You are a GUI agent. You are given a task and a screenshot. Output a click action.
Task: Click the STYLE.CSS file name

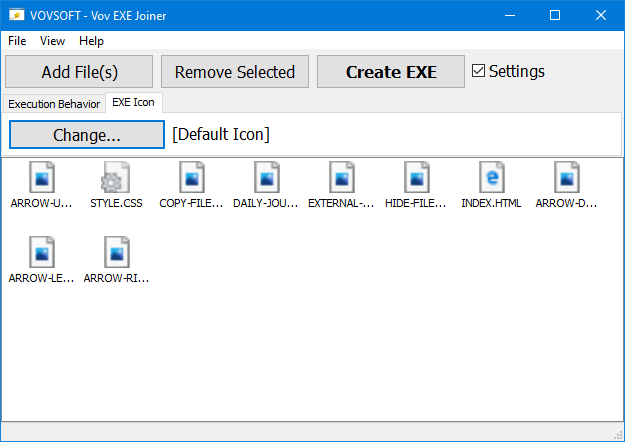pyautogui.click(x=116, y=203)
